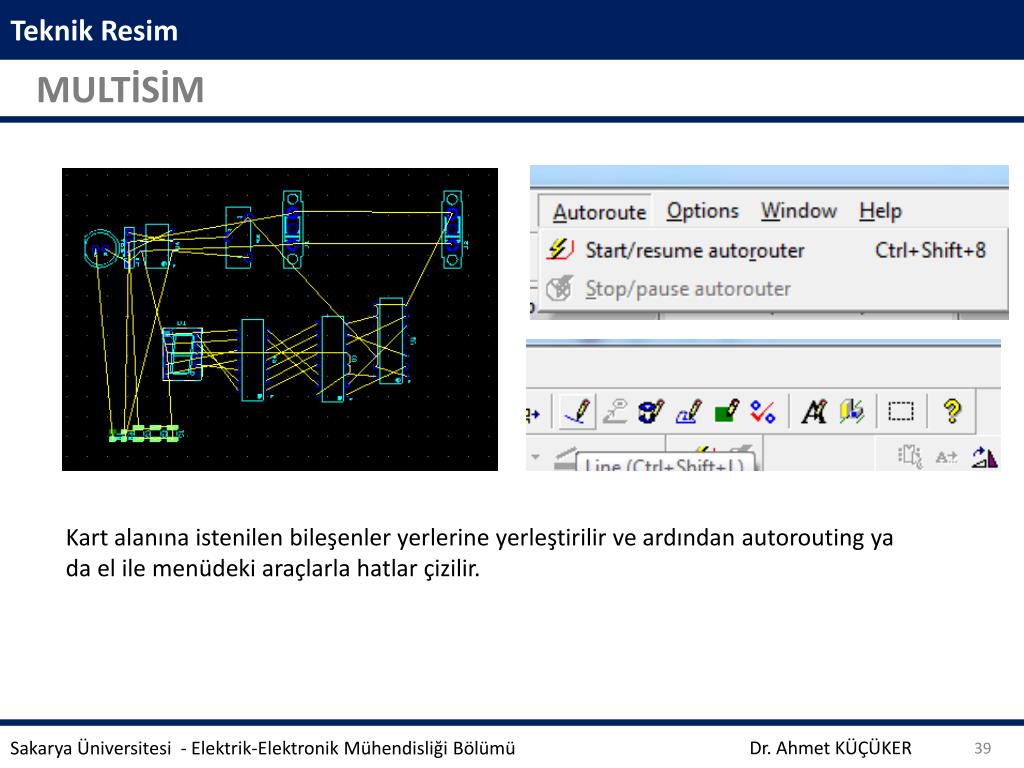Click the red checkmark with blue diamonds icon
Image resolution: width=1024 pixels, height=768 pixels.
pos(763,411)
